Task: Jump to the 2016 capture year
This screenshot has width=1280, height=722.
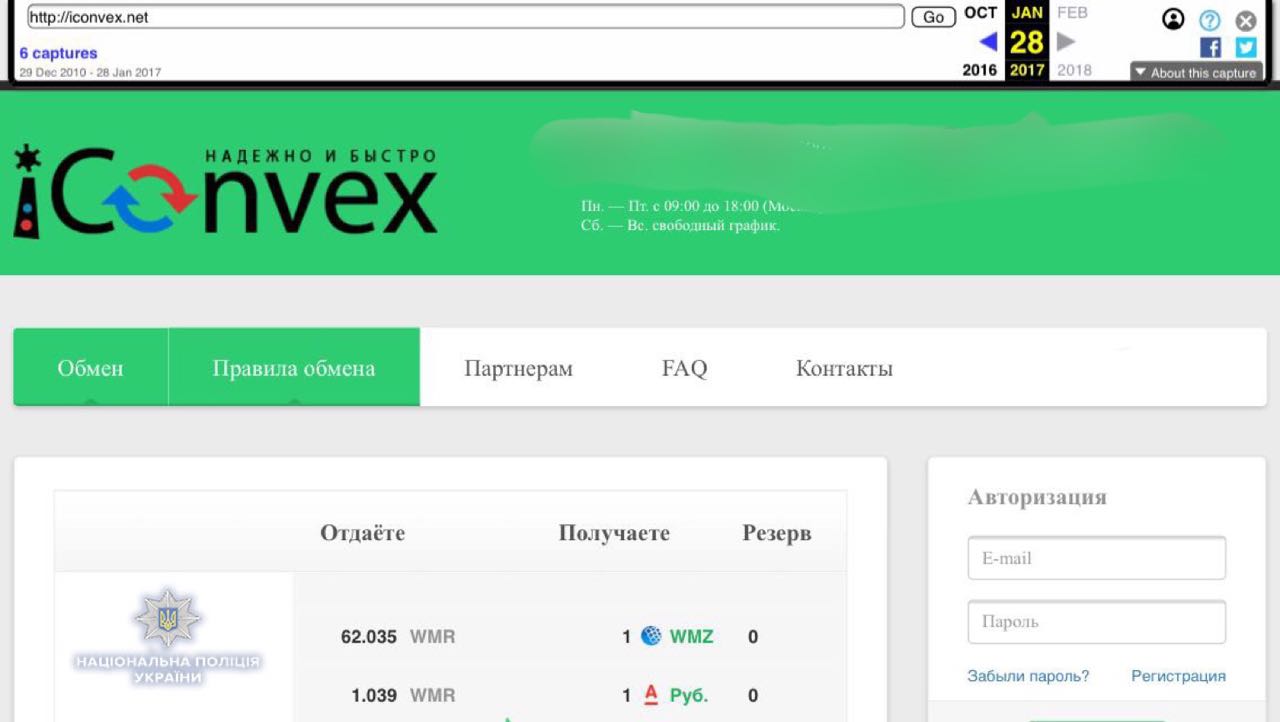Action: tap(980, 70)
